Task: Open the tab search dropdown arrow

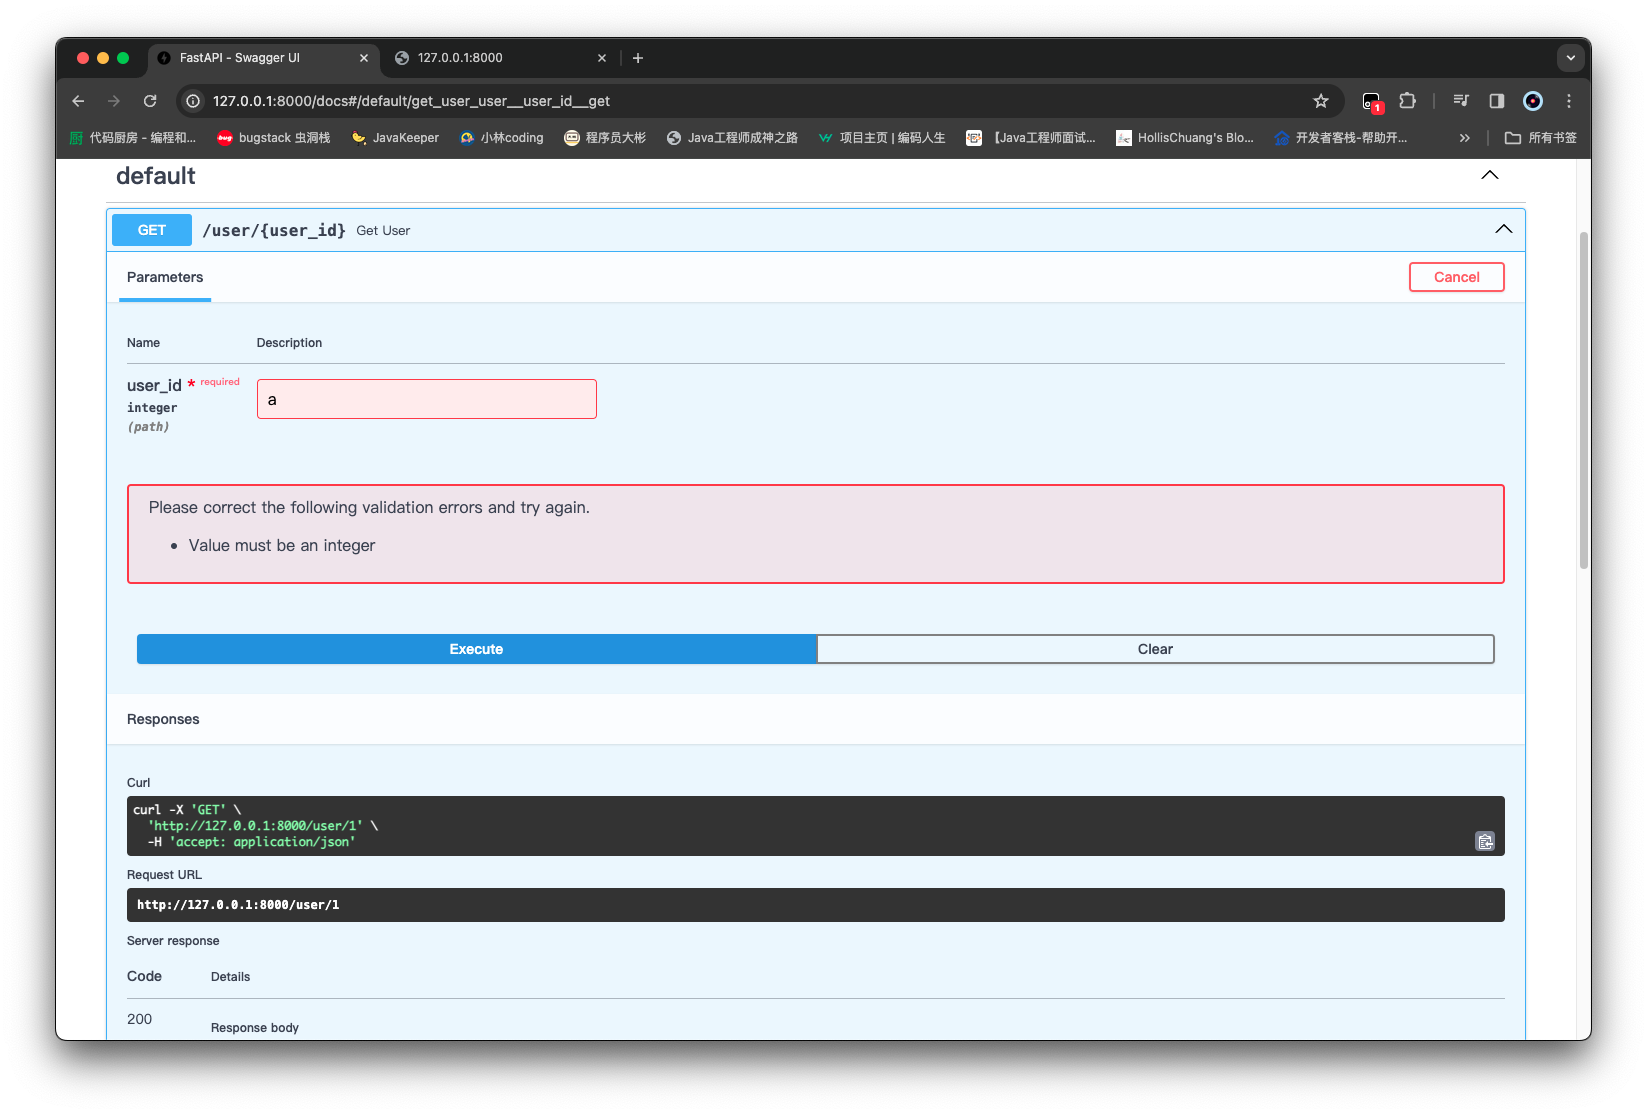Action: tap(1571, 58)
